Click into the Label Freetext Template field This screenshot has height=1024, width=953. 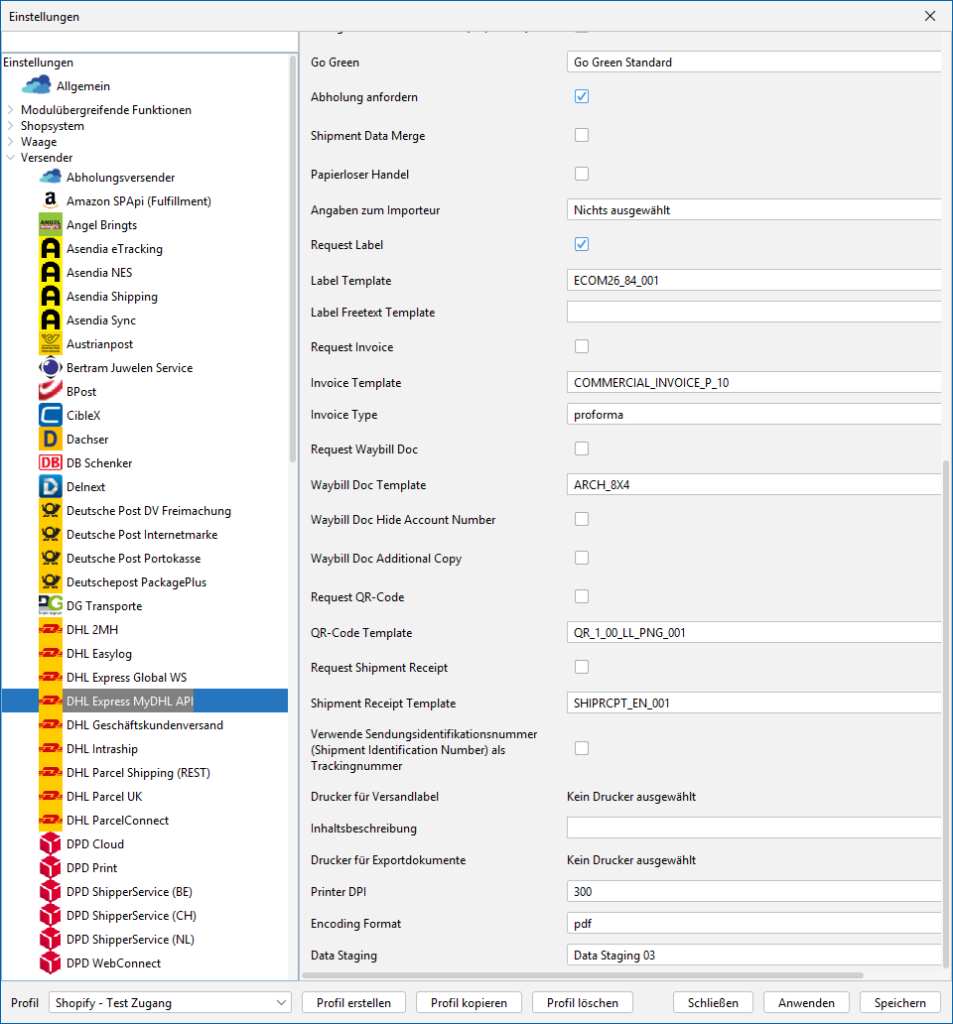pyautogui.click(x=754, y=312)
